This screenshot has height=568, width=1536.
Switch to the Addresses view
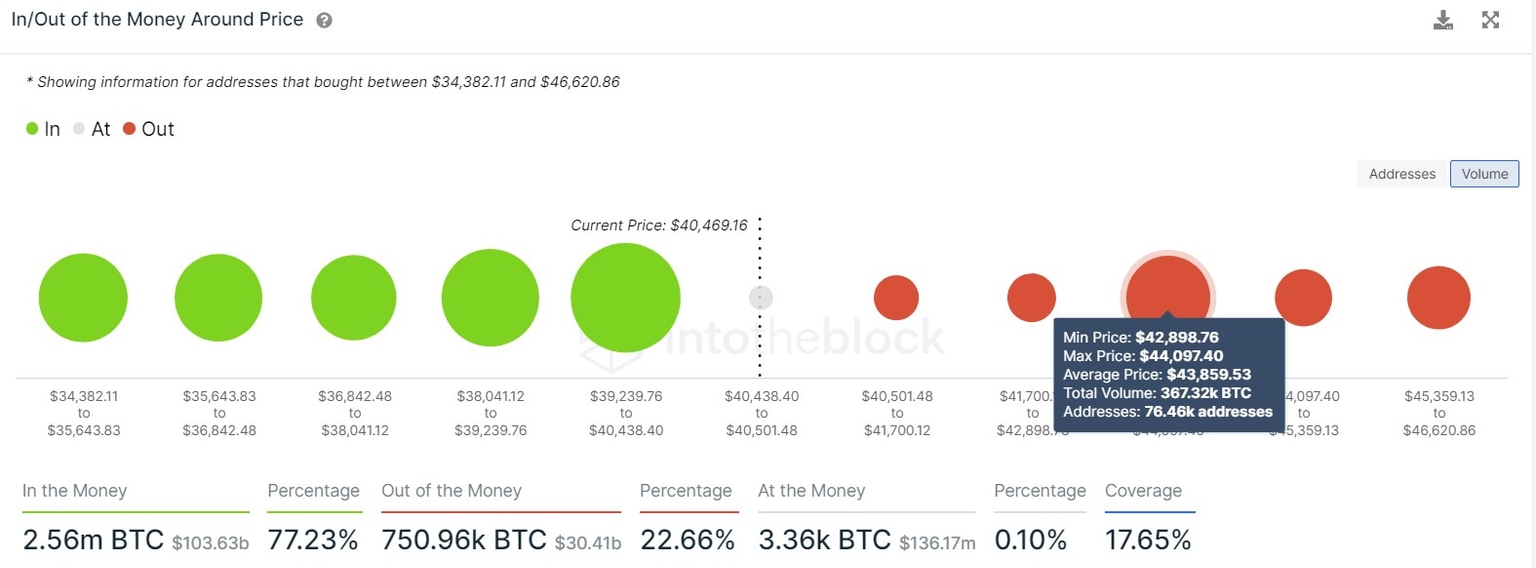[1402, 174]
